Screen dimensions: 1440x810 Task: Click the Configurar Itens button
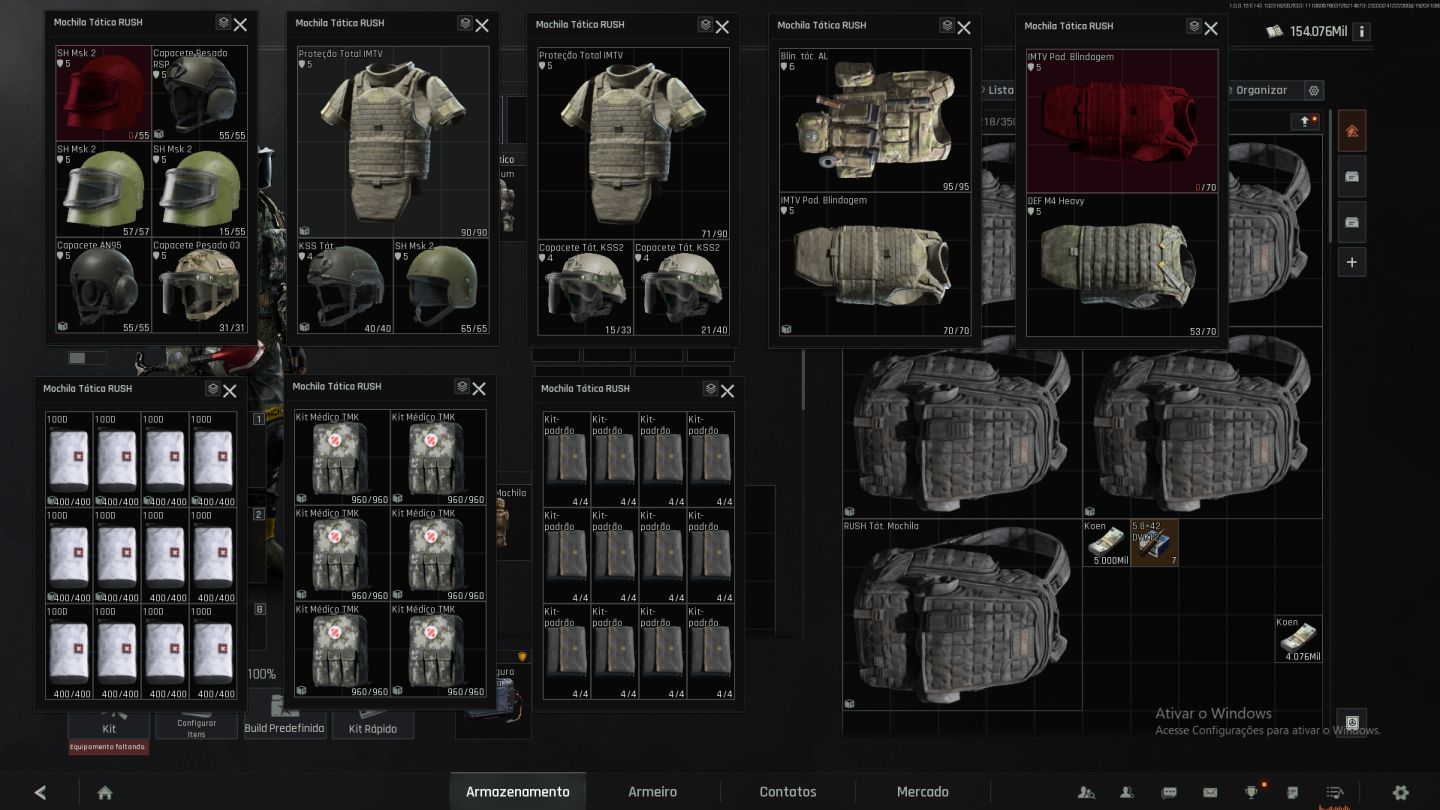(x=197, y=727)
